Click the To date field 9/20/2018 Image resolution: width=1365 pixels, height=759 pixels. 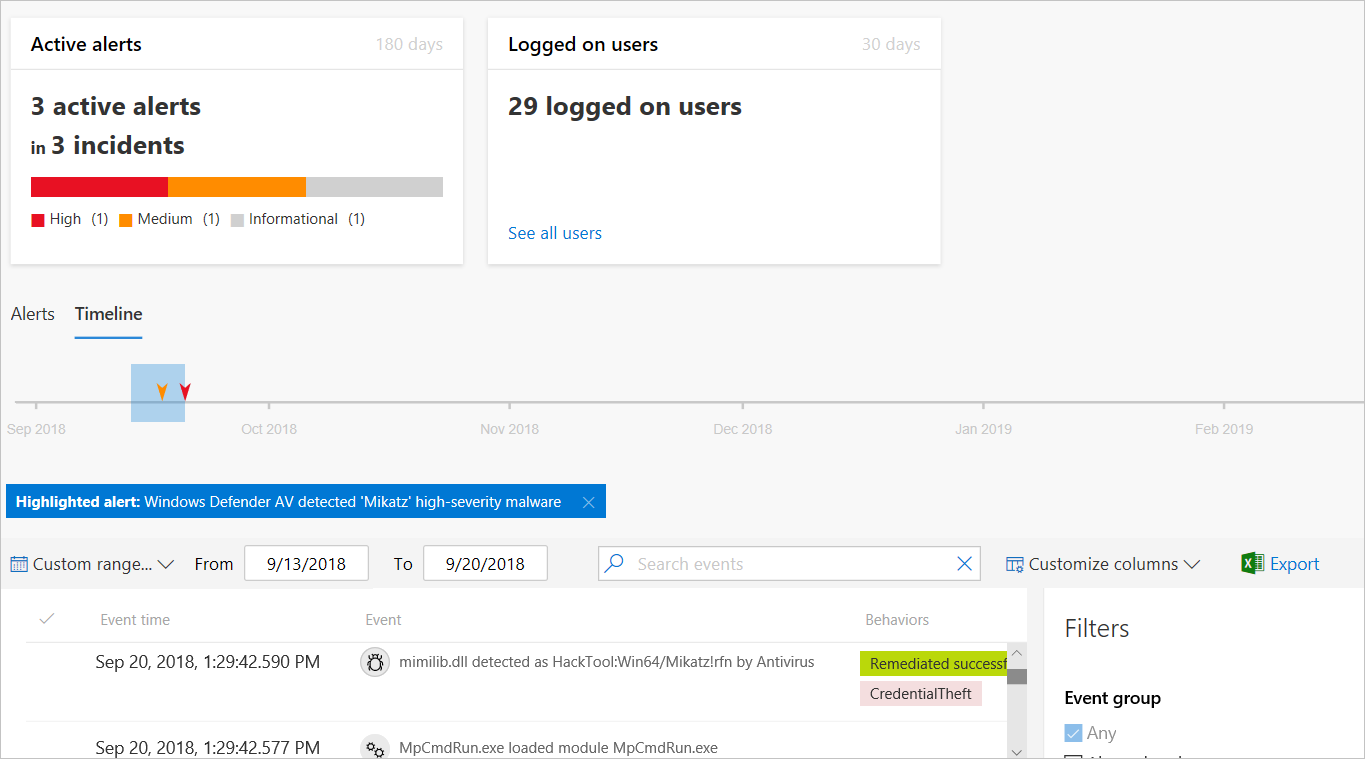[485, 564]
